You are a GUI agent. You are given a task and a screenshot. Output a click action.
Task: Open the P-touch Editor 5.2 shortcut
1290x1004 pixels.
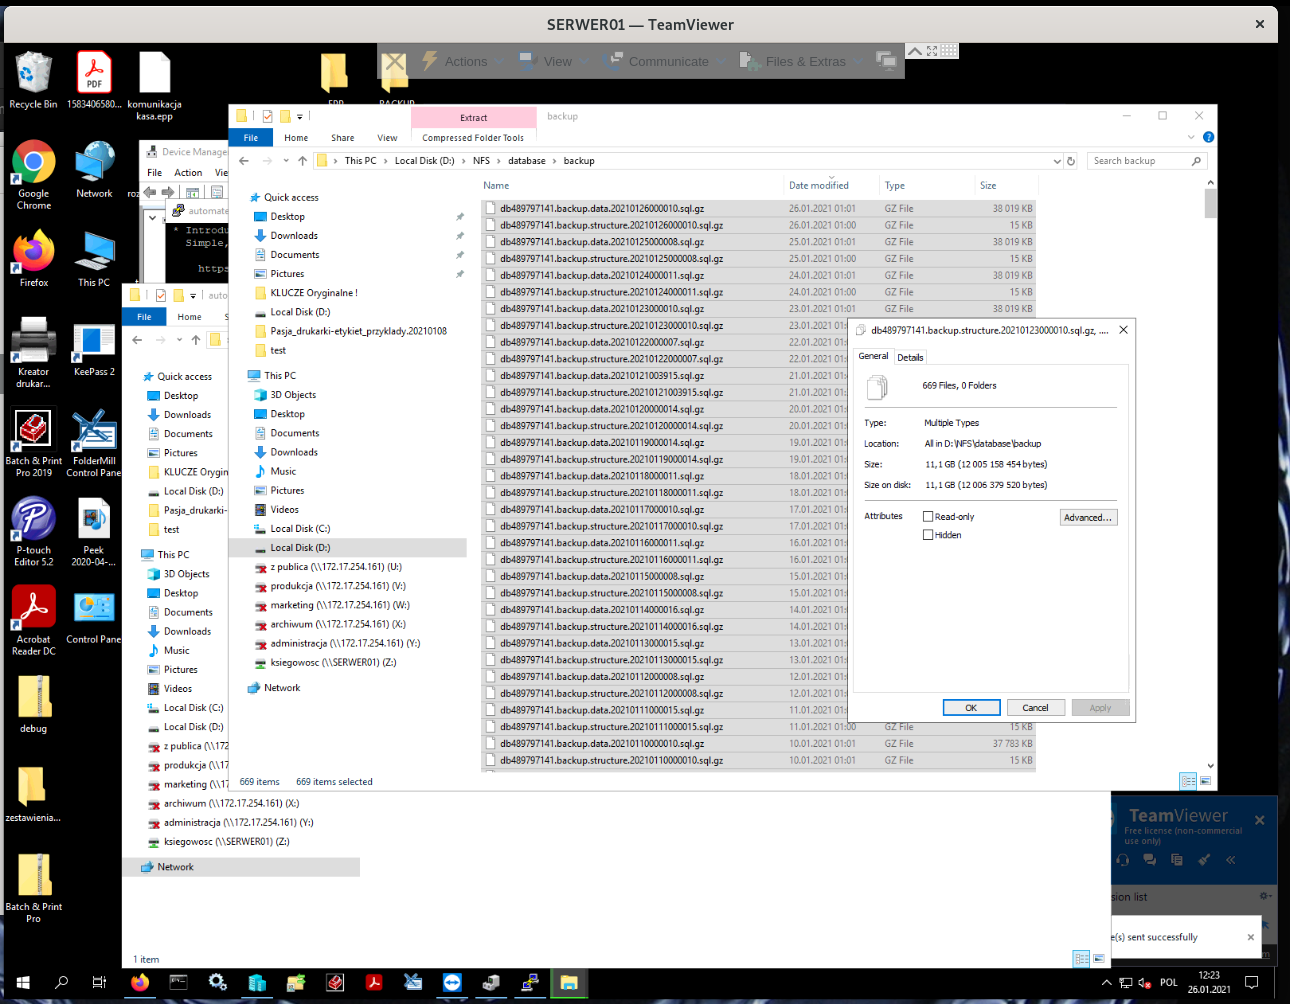click(33, 532)
